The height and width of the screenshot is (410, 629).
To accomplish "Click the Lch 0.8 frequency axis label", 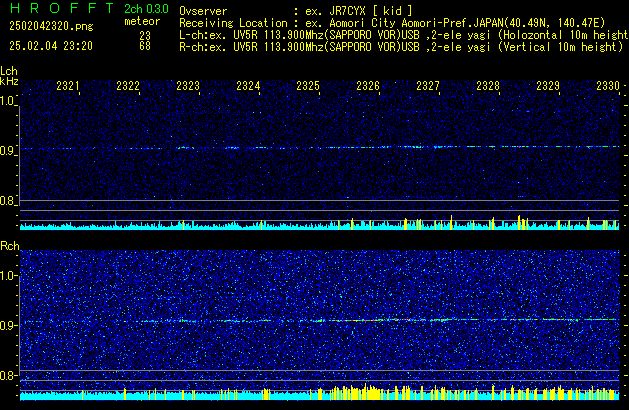I will [7, 201].
